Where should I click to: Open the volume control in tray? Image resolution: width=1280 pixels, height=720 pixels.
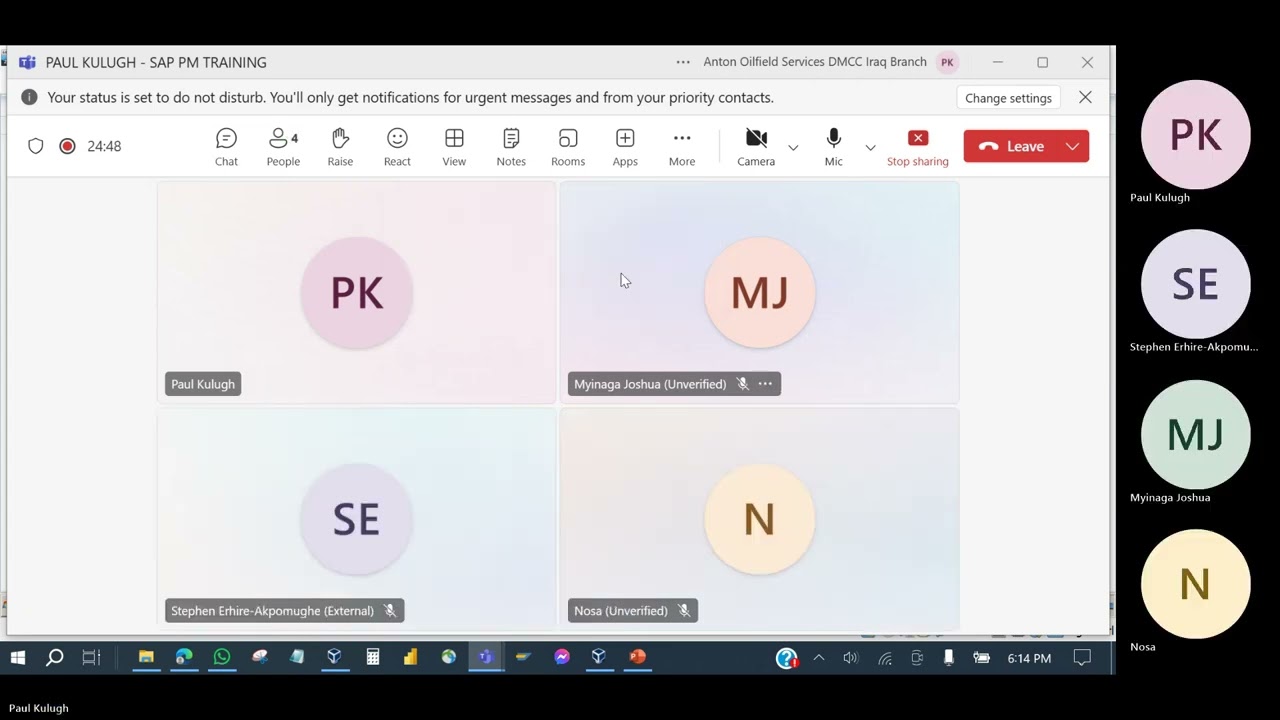(x=851, y=658)
